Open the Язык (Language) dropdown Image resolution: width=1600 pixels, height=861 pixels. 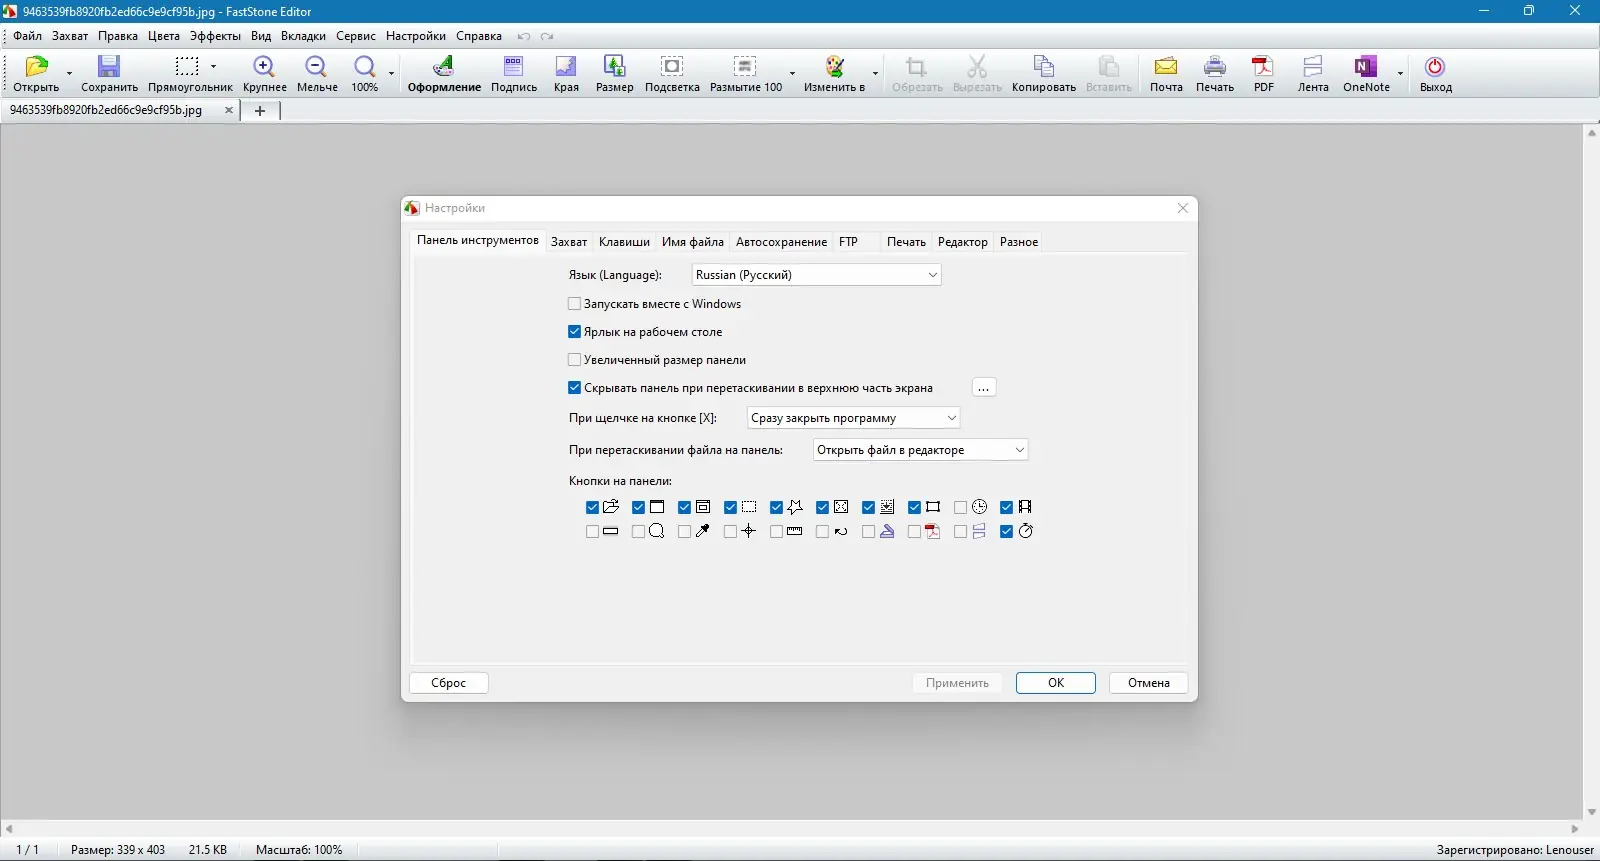click(816, 275)
